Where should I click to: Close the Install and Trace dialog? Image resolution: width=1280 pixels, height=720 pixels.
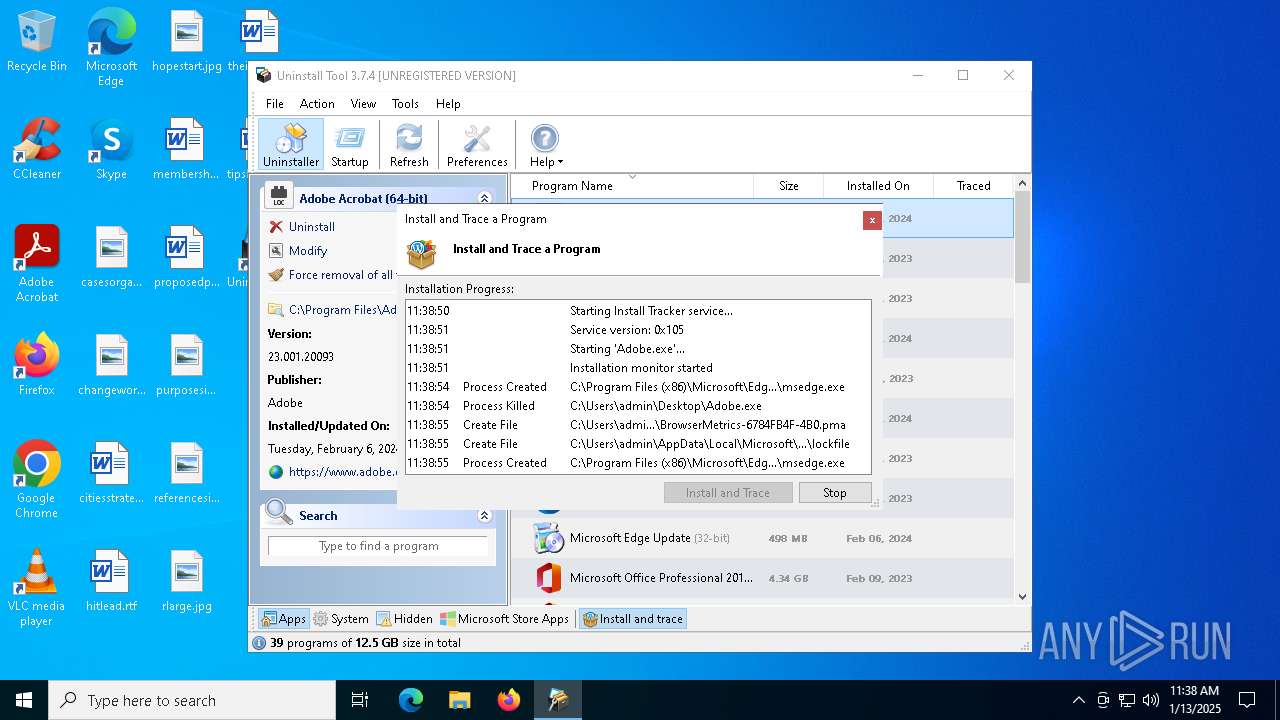pyautogui.click(x=872, y=220)
